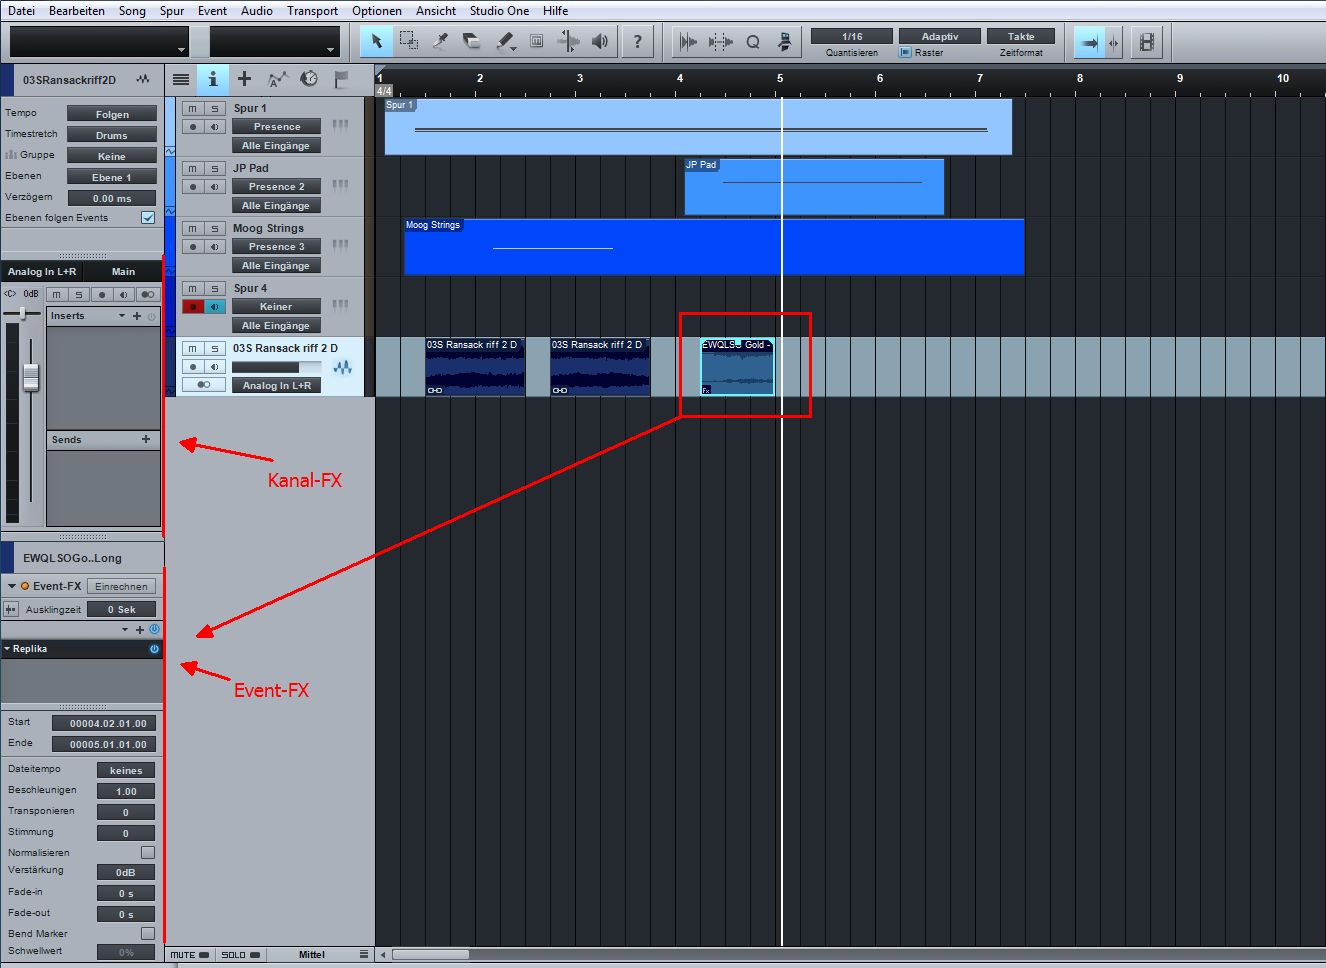Toggle the inspector 'i' button
Image resolution: width=1326 pixels, height=968 pixels.
tap(212, 79)
